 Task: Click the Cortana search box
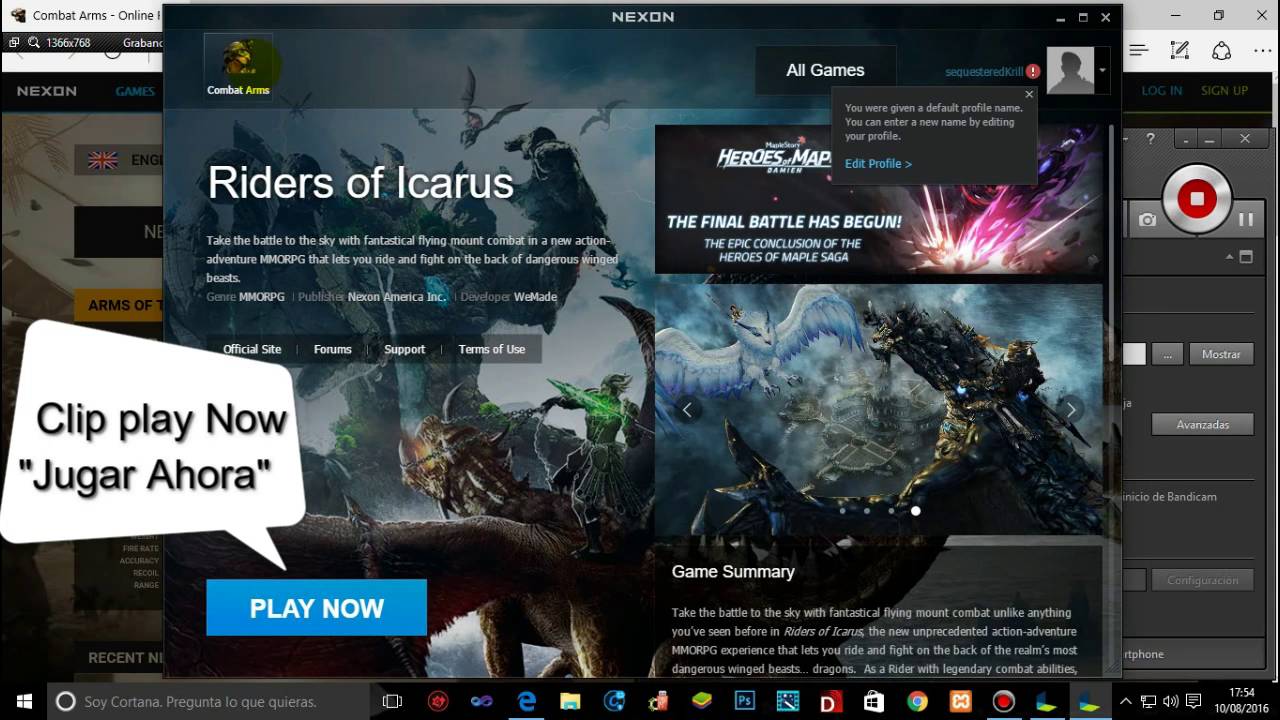[x=209, y=701]
